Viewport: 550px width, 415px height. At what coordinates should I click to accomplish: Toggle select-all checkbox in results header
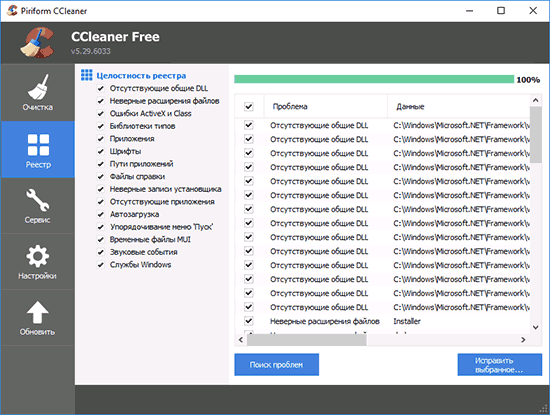click(x=249, y=106)
